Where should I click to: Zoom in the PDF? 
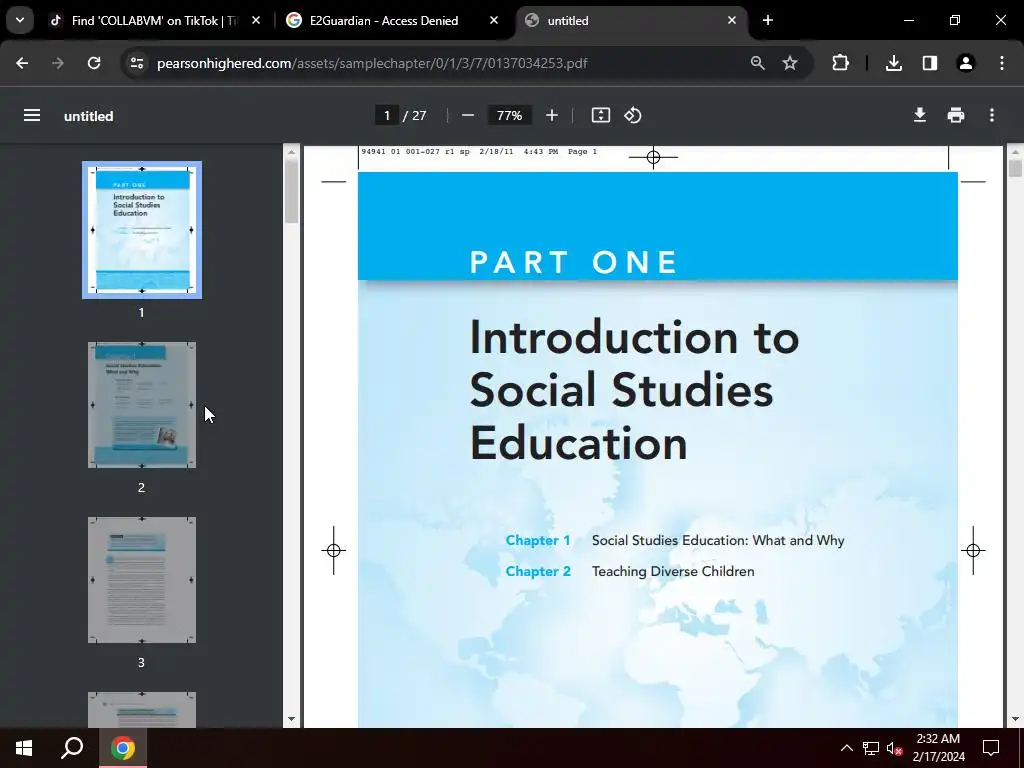[552, 116]
